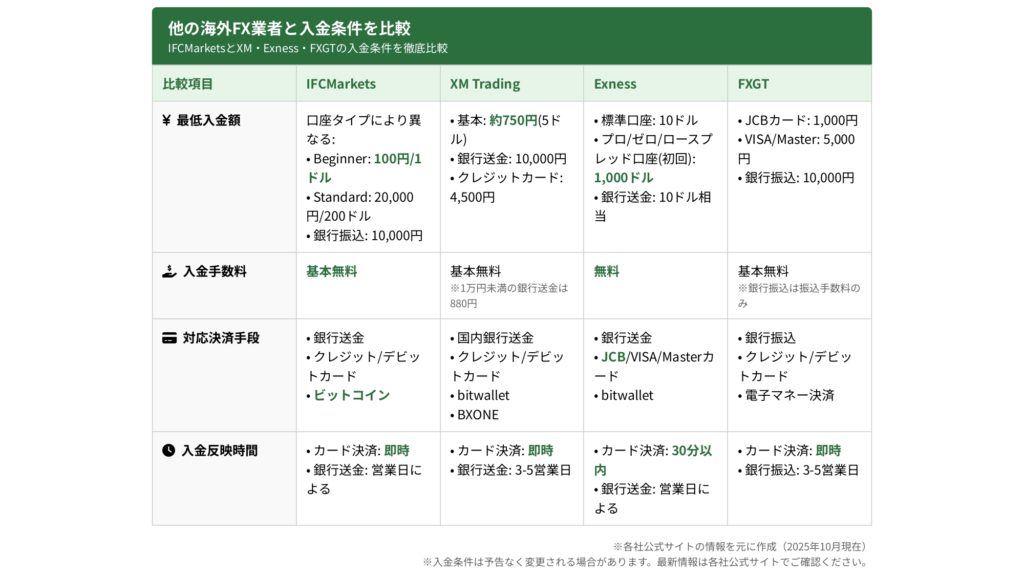This screenshot has height=576, width=1024.
Task: Click the BXONE payment entry
Action: coord(477,414)
